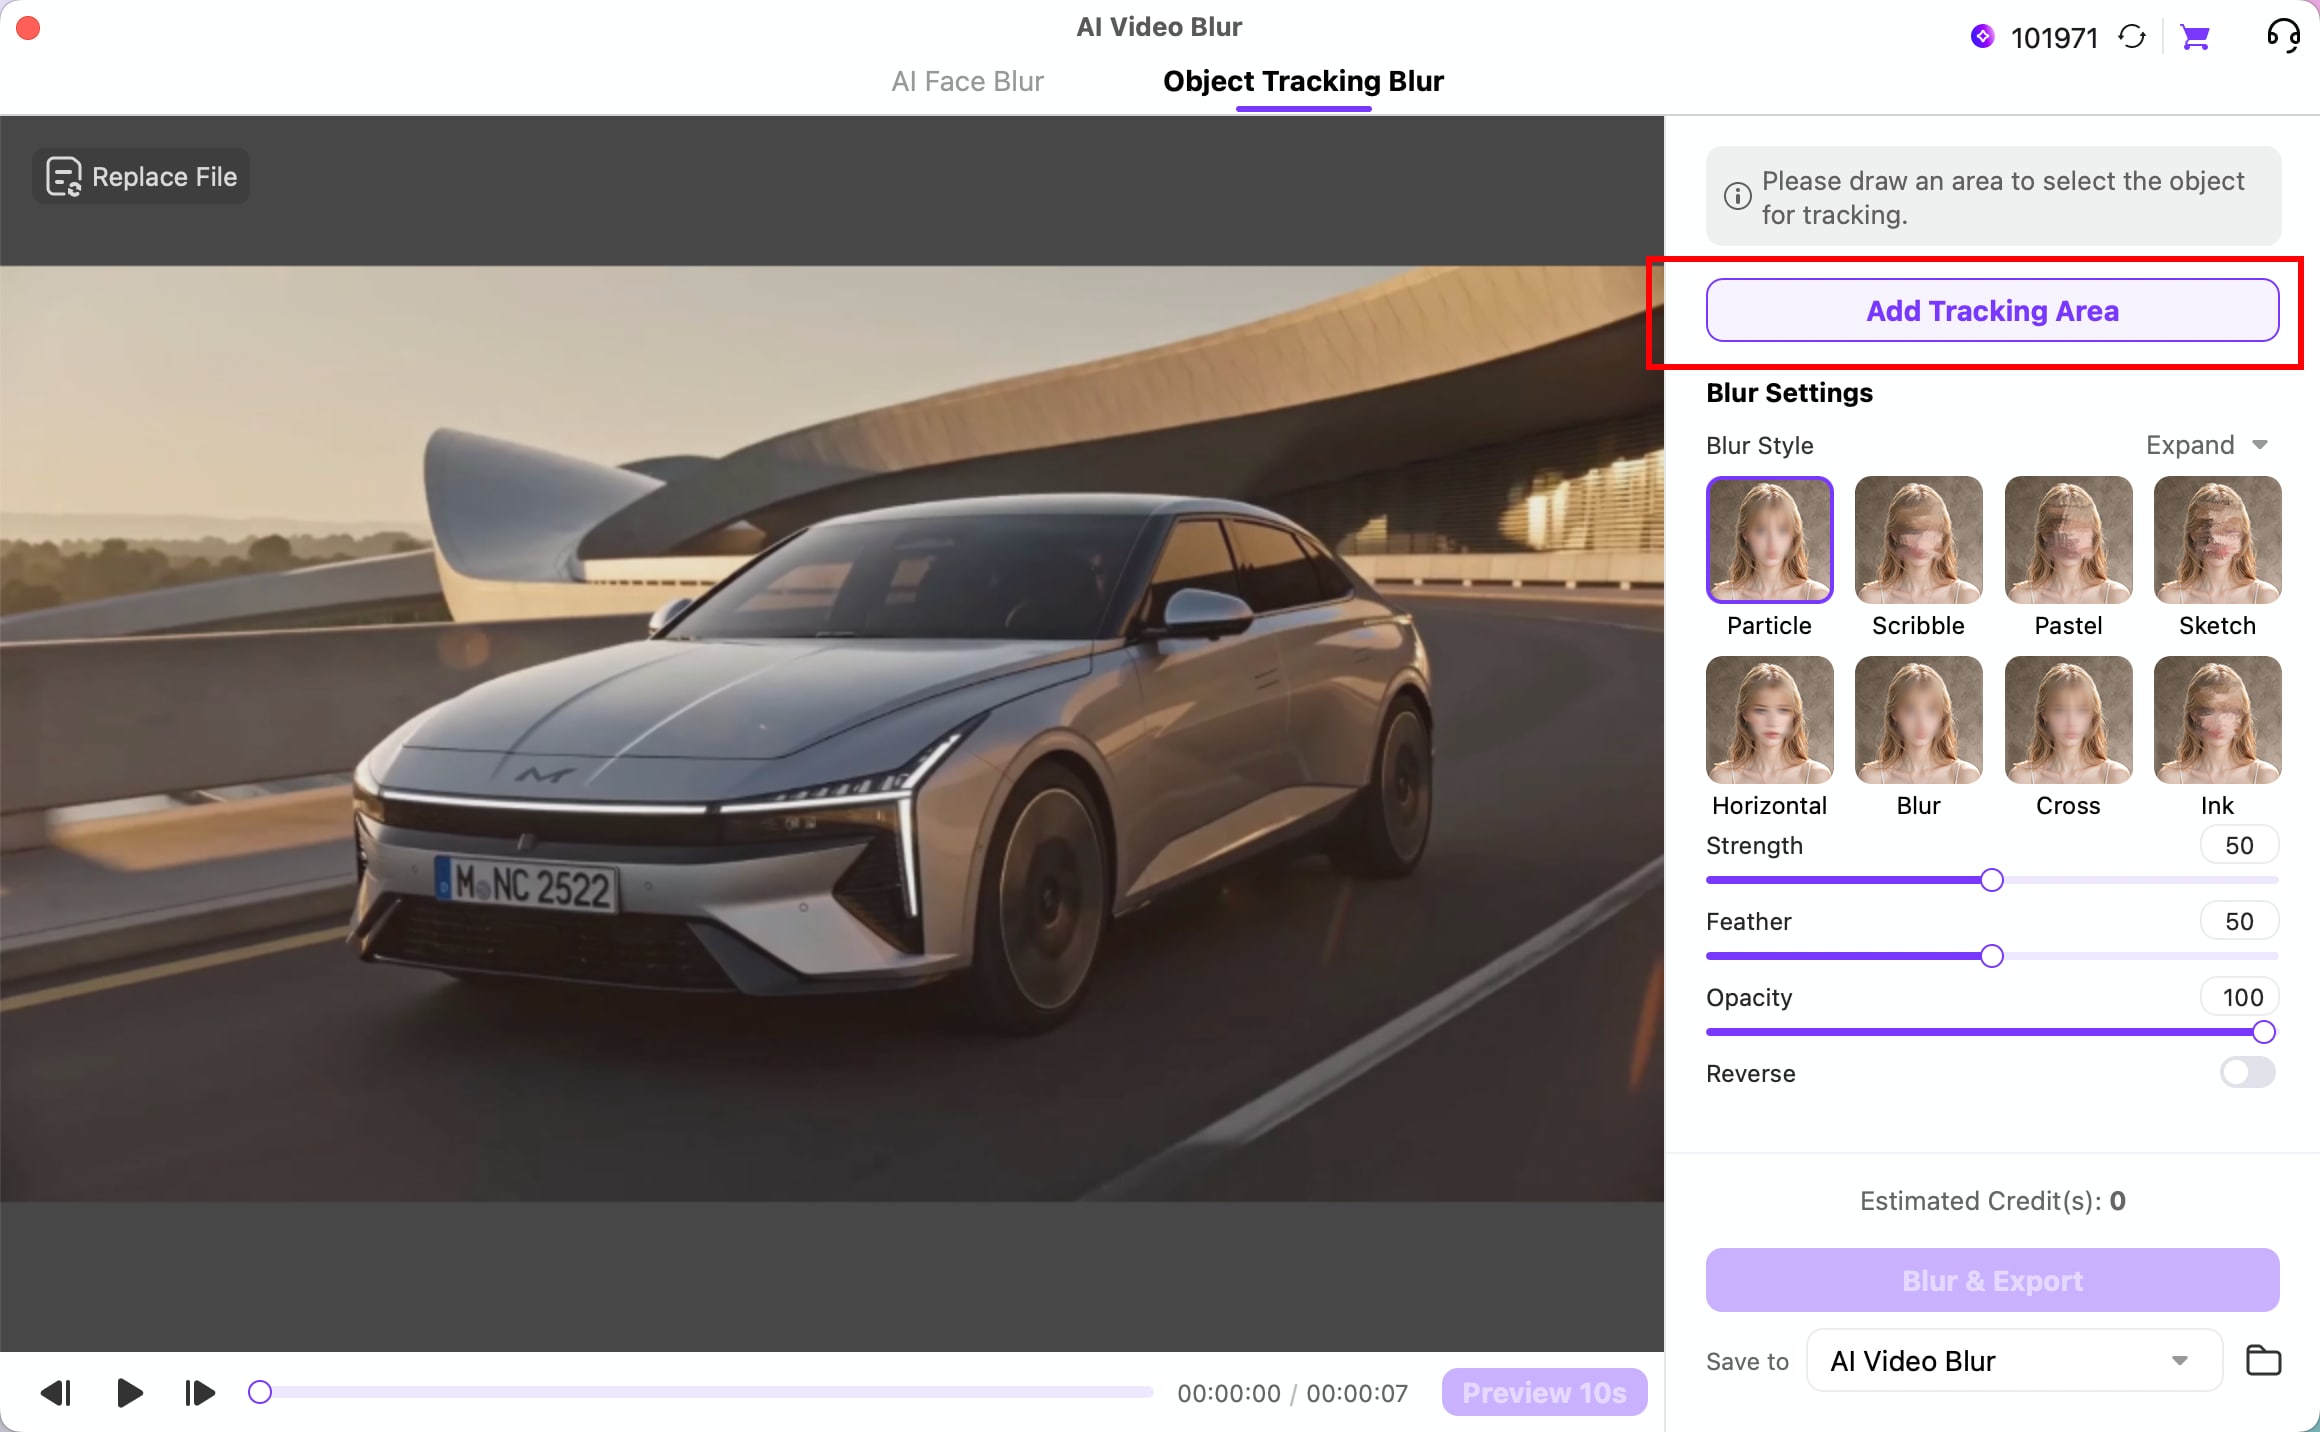
Task: Click the Opacity slider handle
Action: [x=2264, y=1032]
